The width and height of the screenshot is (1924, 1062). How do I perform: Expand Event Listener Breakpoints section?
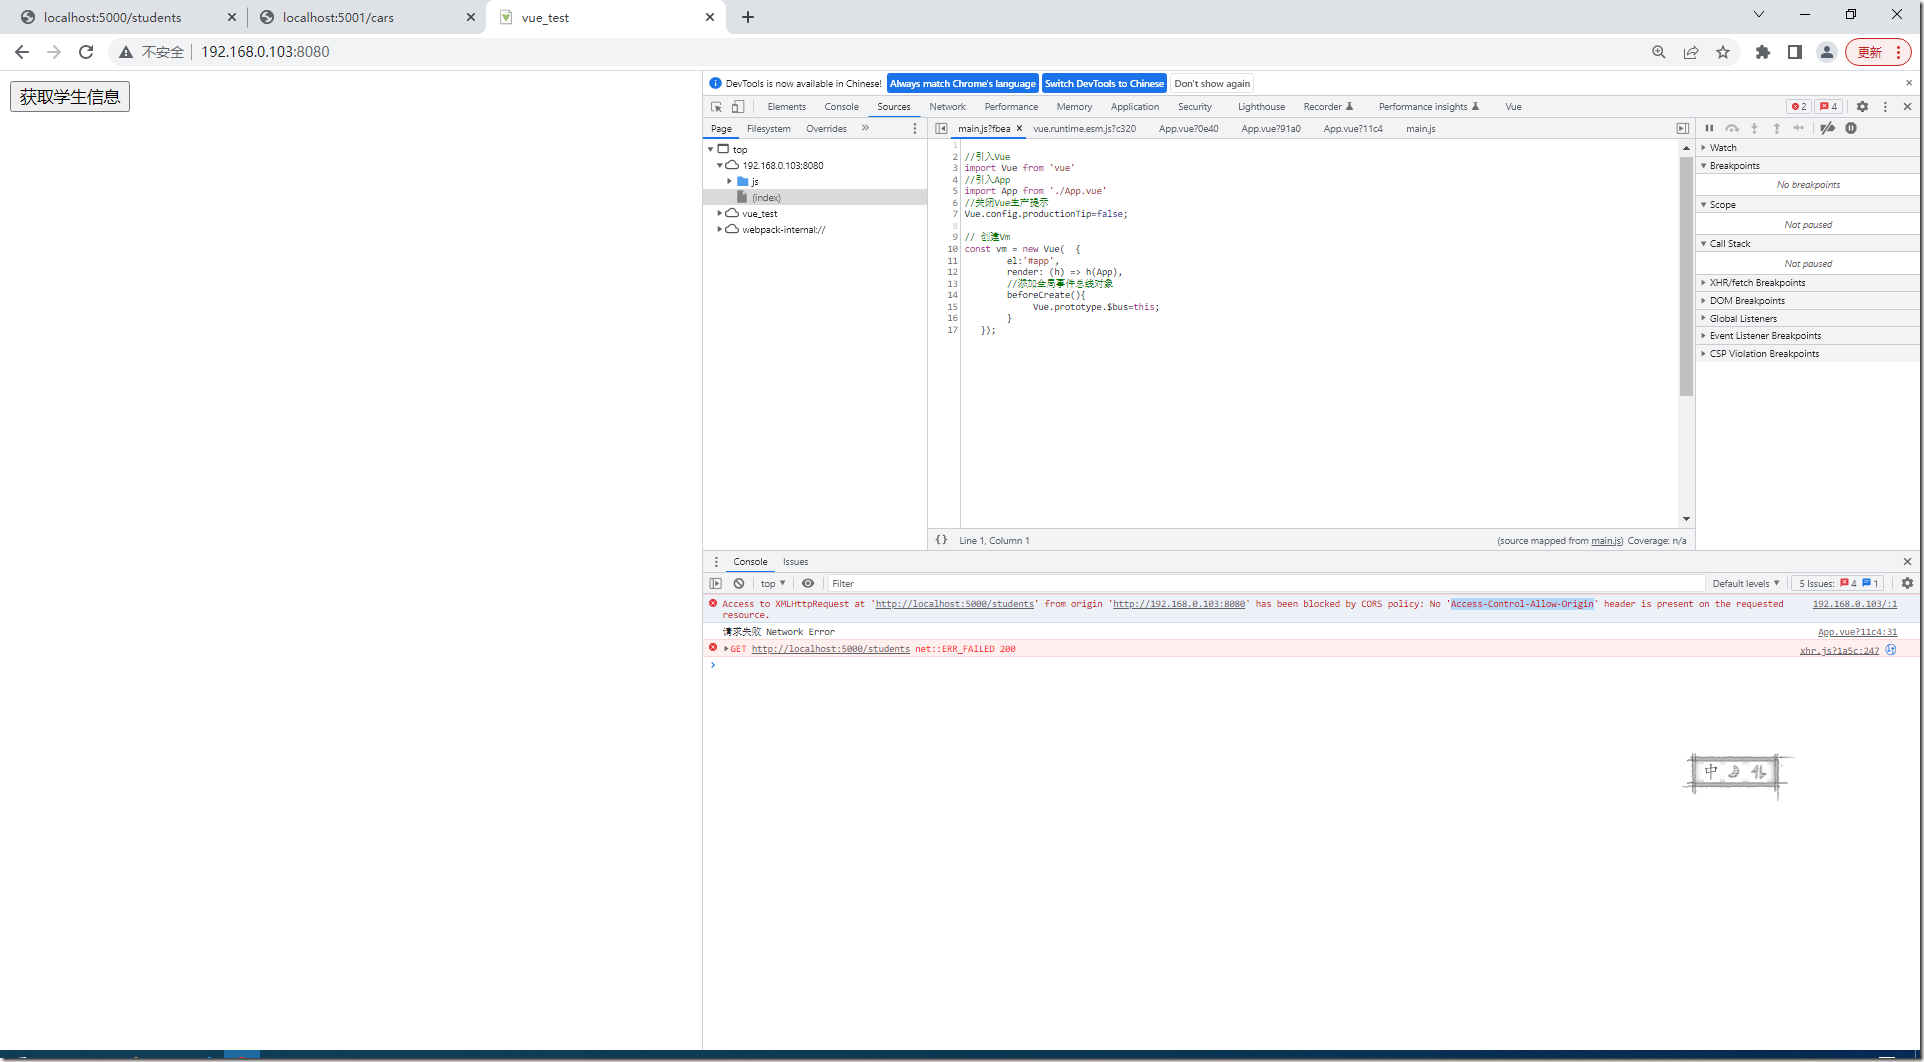[x=1808, y=336]
